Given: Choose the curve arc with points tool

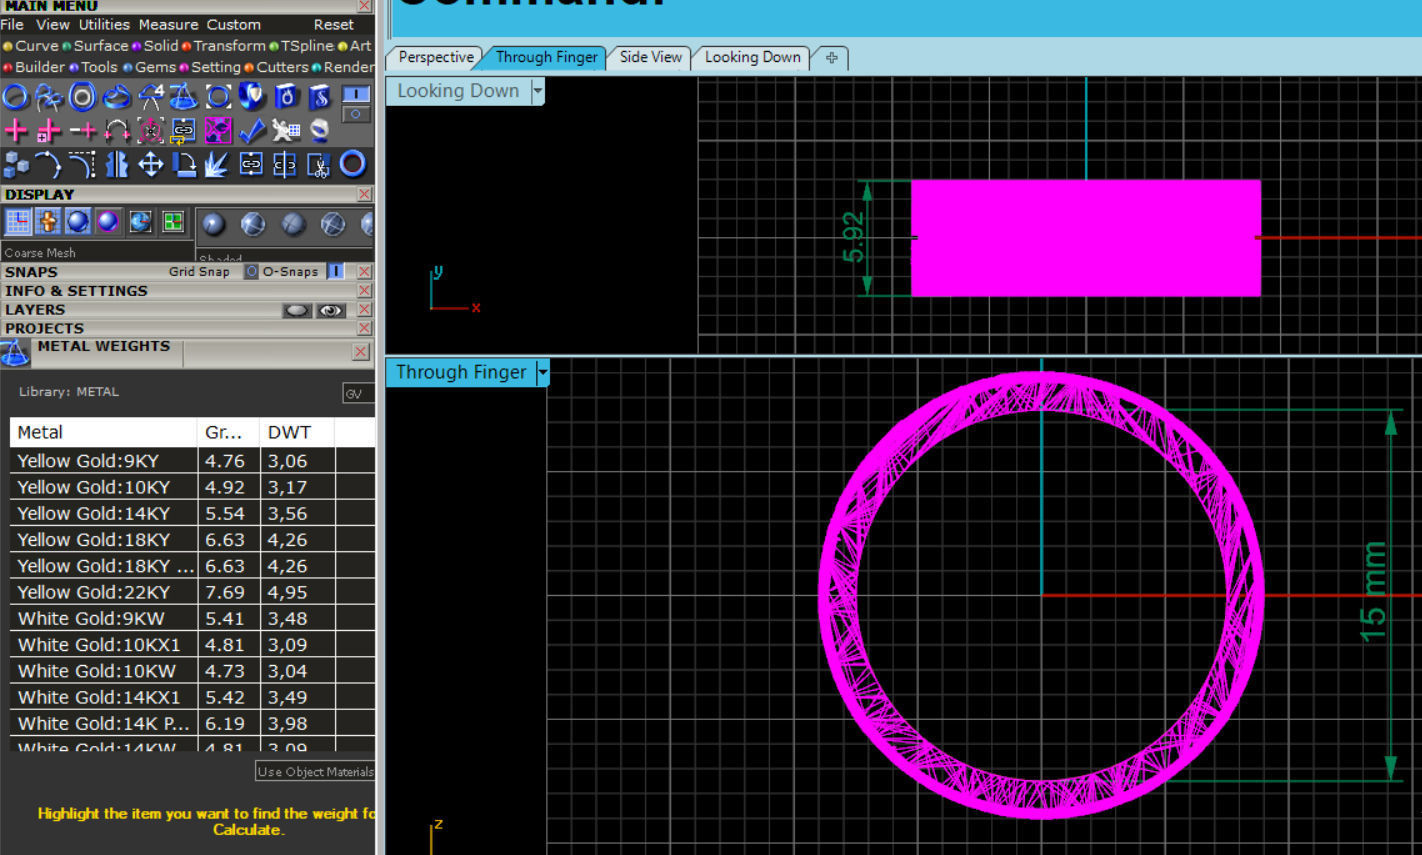Looking at the screenshot, I should 49,164.
